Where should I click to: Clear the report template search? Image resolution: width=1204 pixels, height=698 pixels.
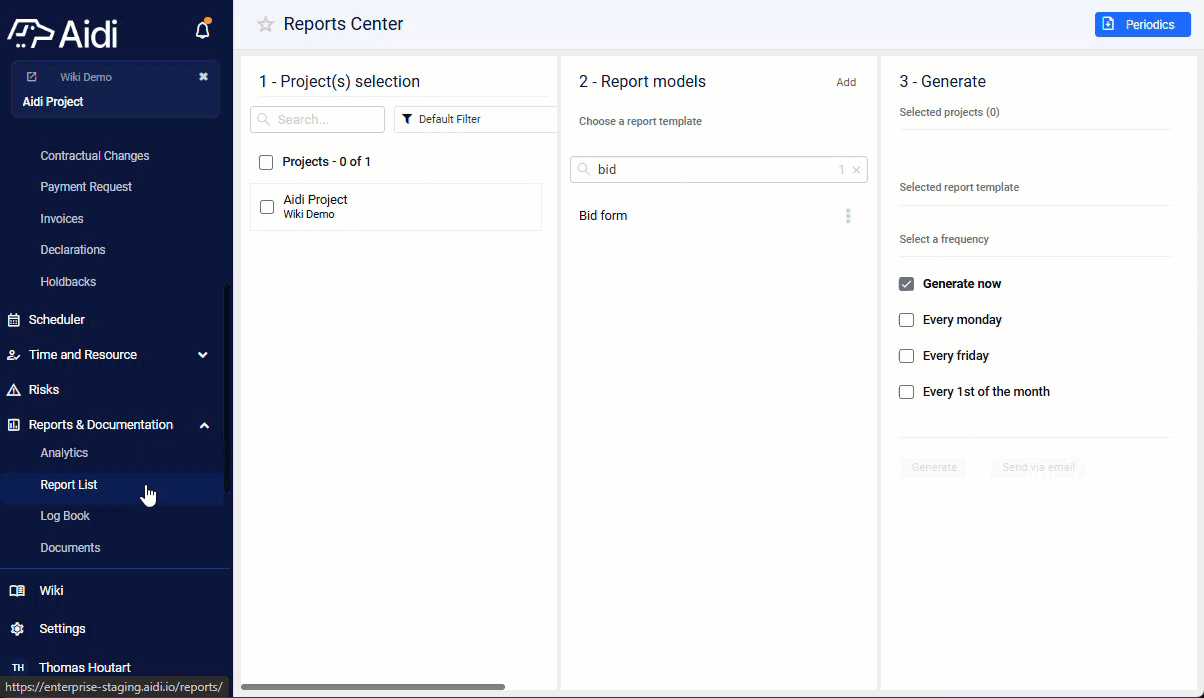856,170
